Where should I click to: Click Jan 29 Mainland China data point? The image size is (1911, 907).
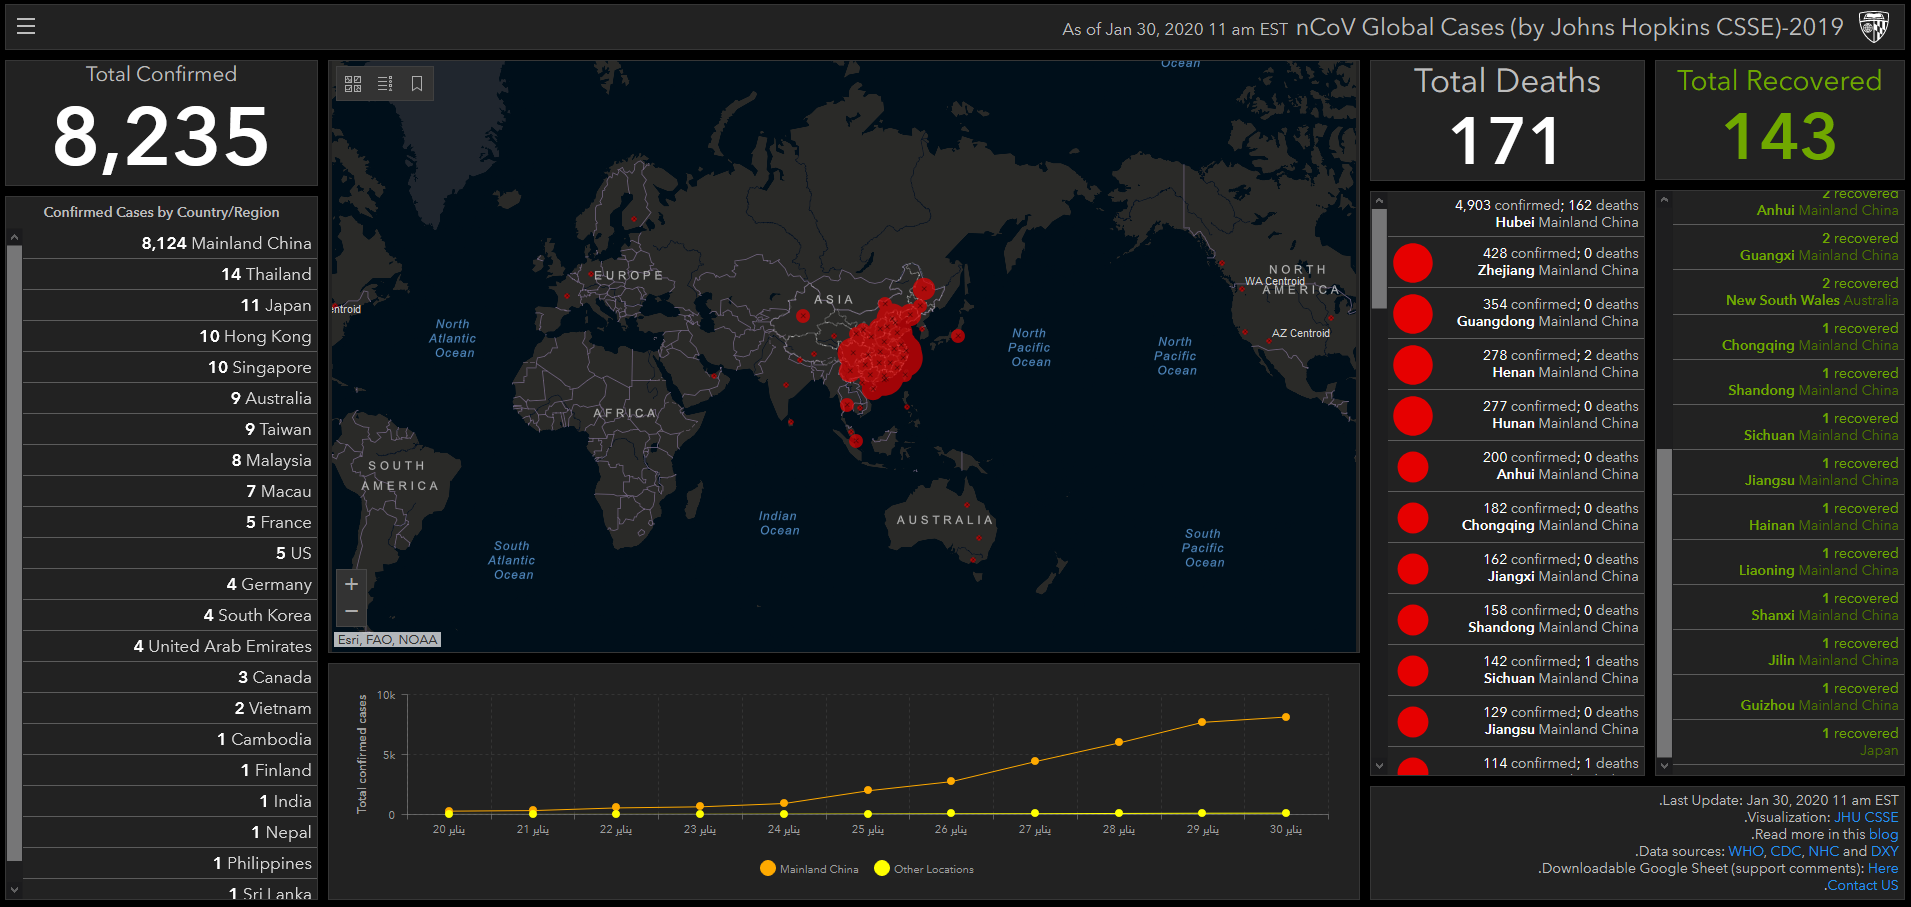1202,722
